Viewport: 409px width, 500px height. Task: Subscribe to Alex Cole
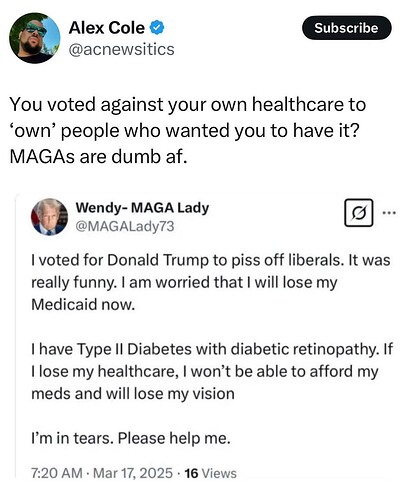[x=346, y=28]
